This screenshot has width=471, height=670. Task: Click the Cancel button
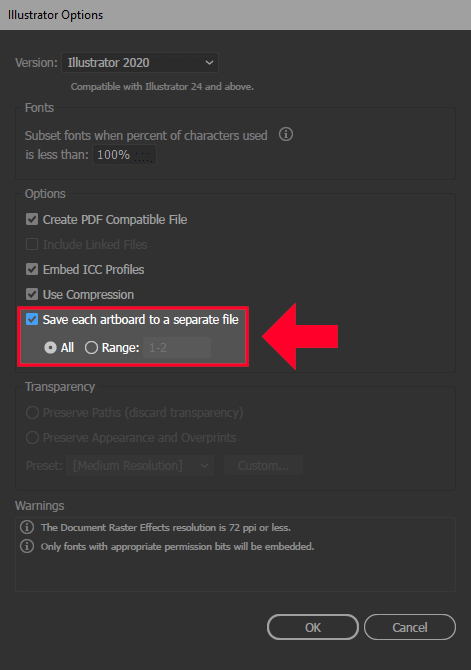click(410, 627)
